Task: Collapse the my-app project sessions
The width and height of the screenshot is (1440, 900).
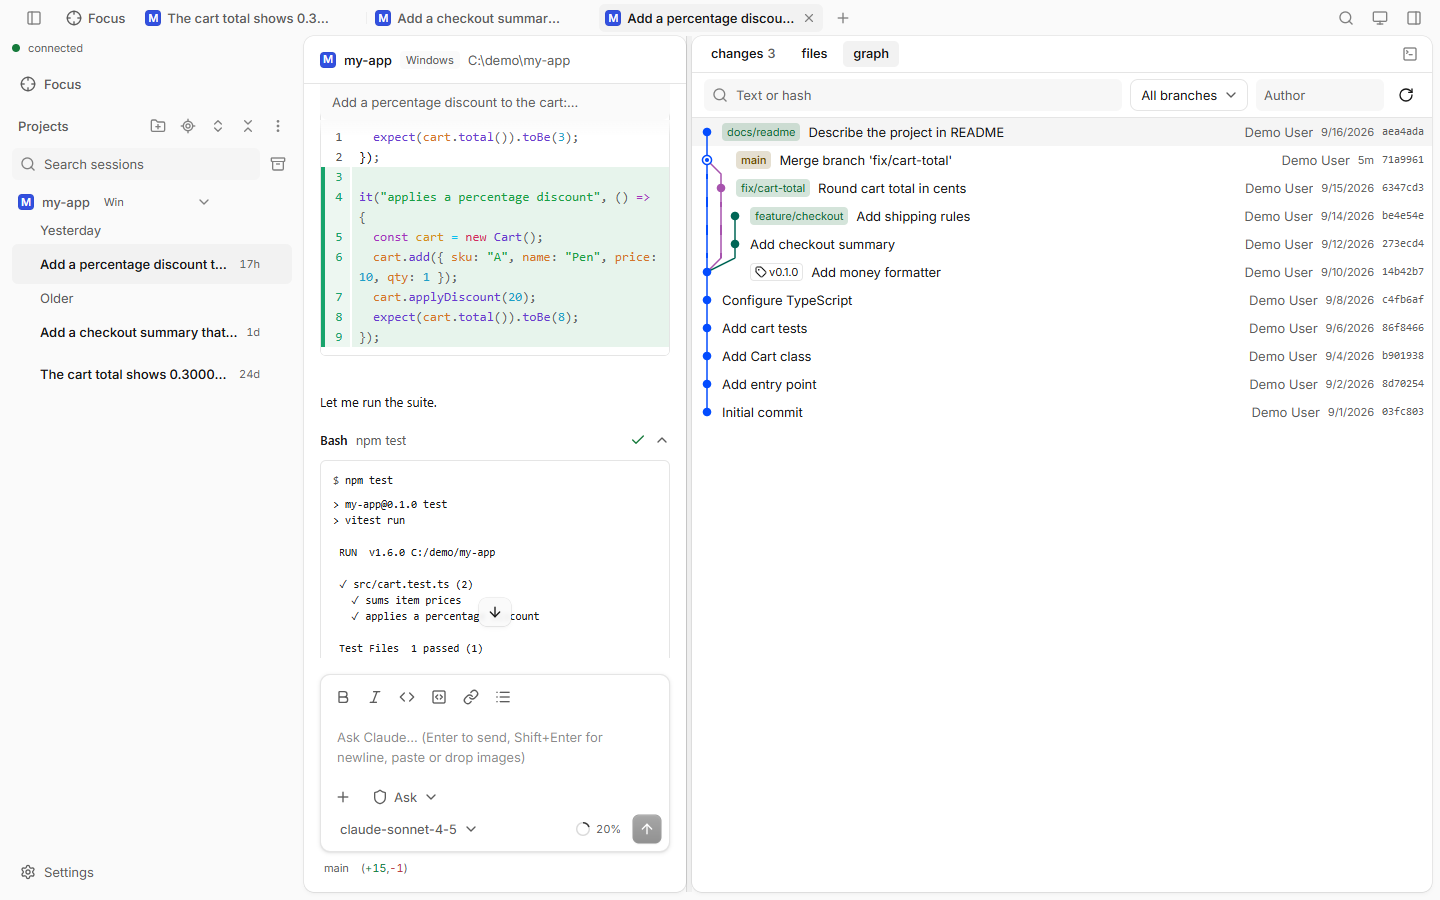Action: tap(204, 202)
